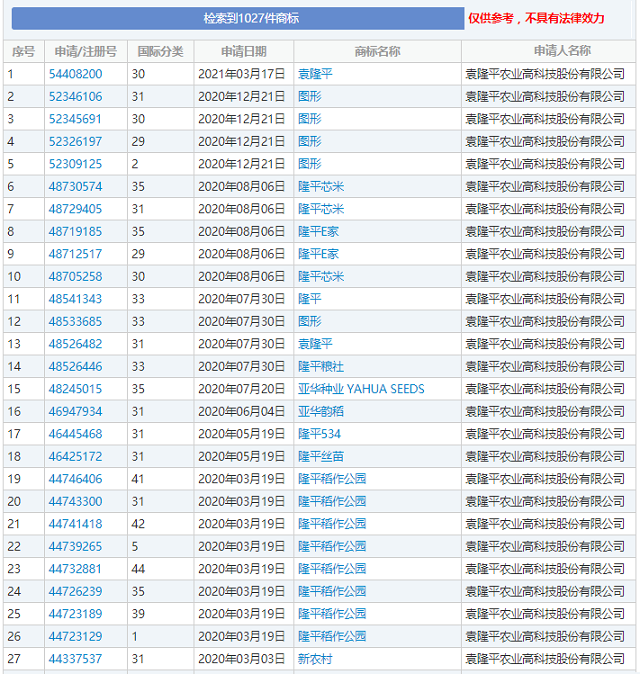Open registration number 44746406
Screen dimensions: 640x674
click(75, 479)
